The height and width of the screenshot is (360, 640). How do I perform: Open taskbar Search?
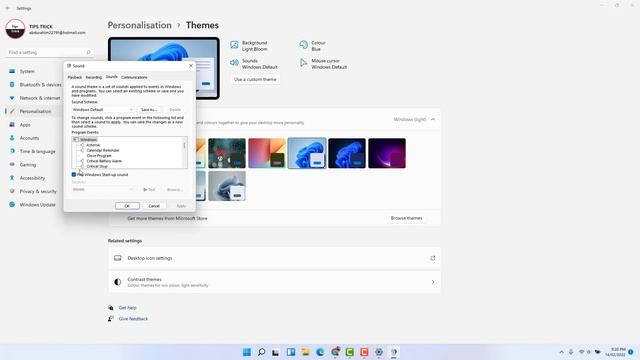262,352
